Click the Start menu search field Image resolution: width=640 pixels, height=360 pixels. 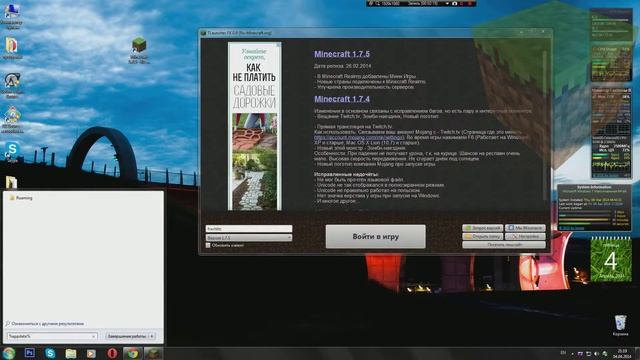(52, 336)
